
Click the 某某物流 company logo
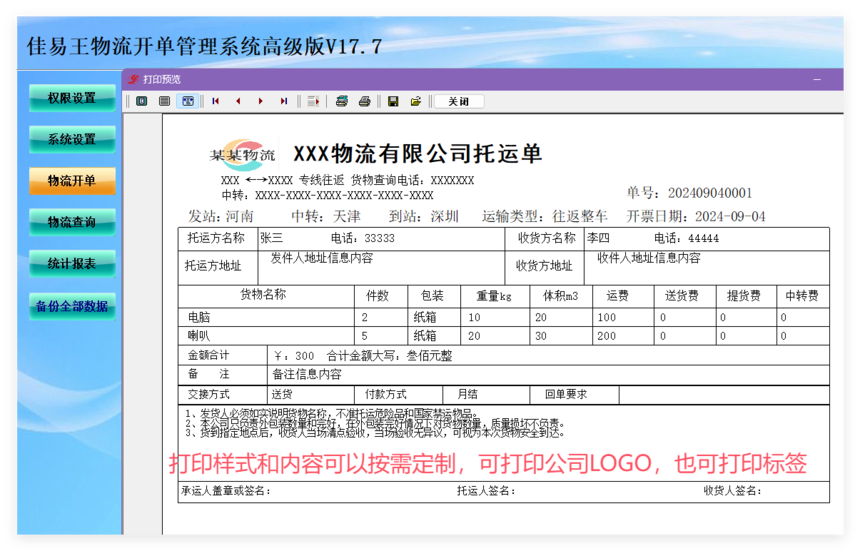tap(242, 155)
